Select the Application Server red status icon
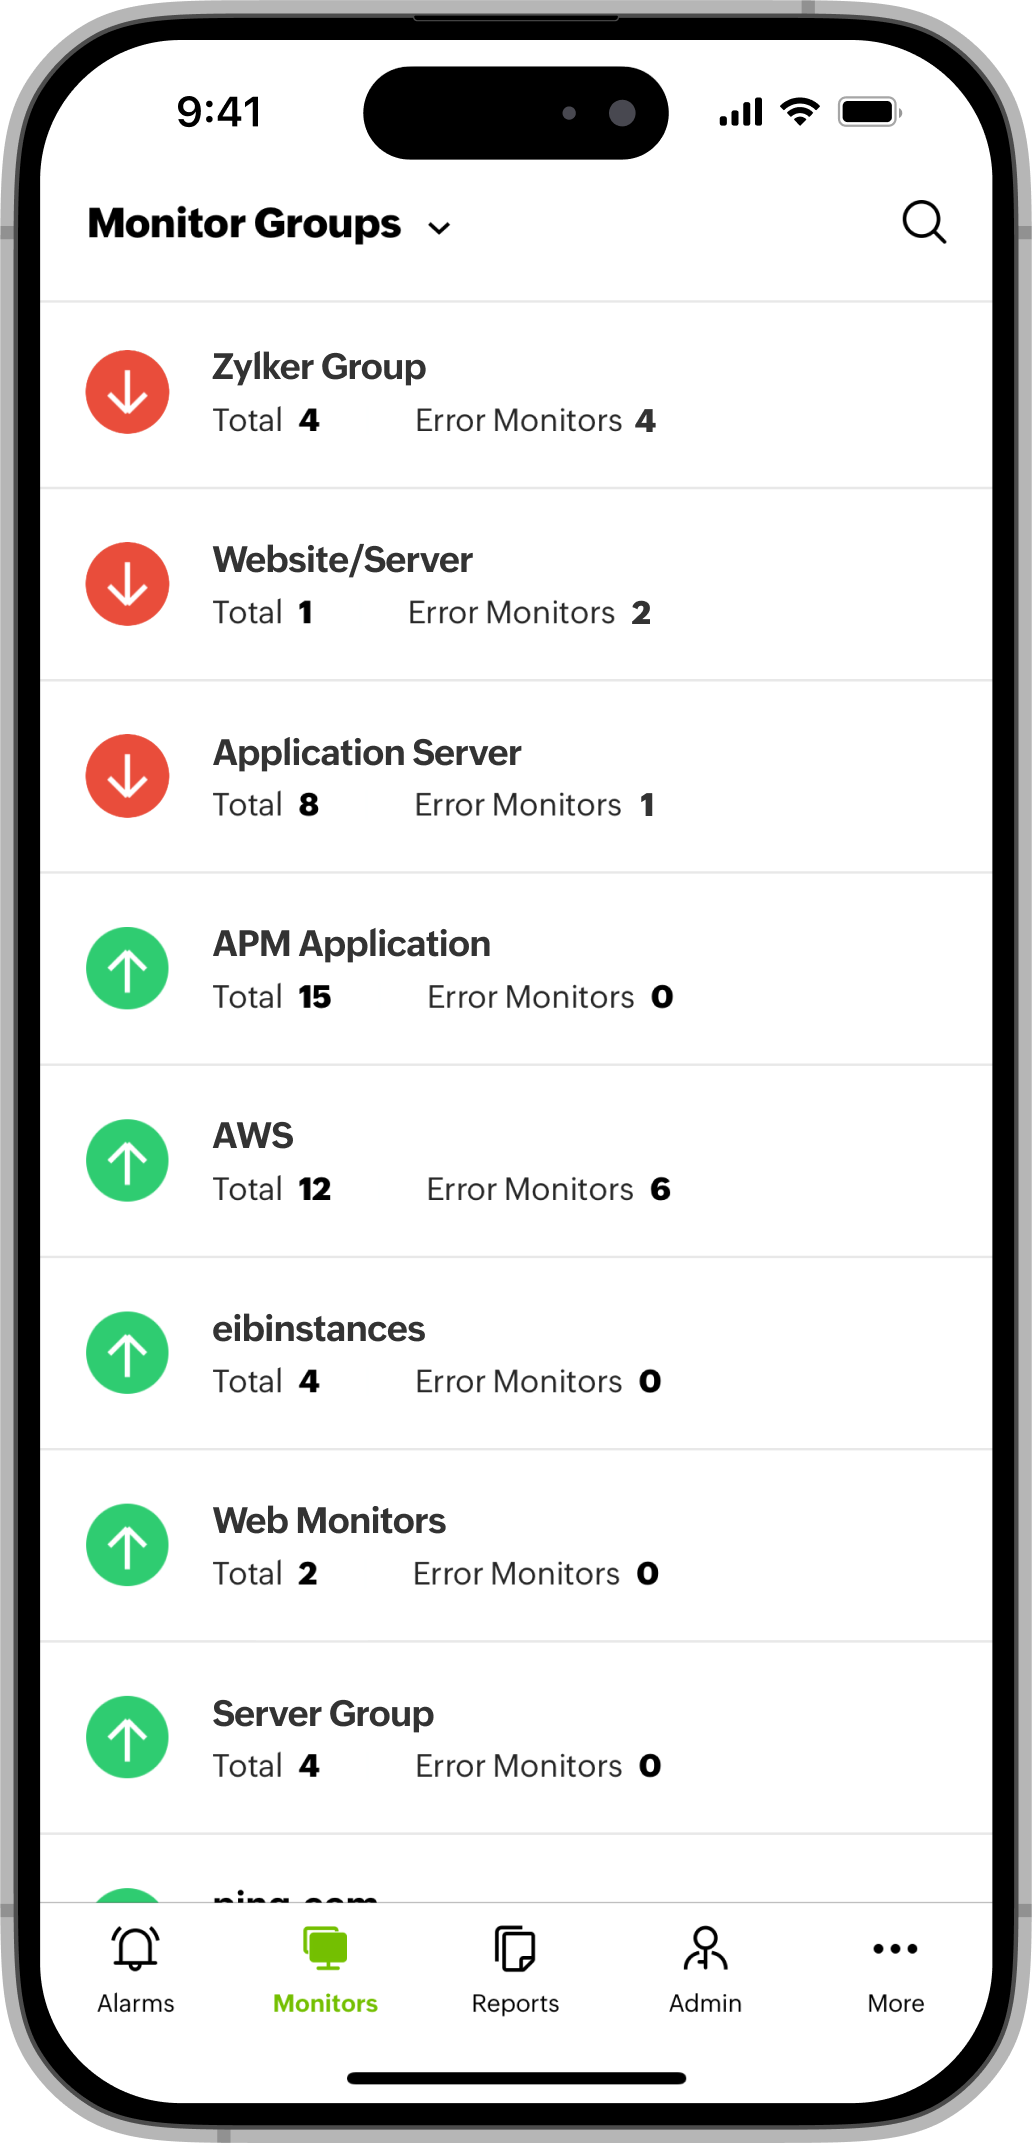Screen dimensions: 1032x2143 click(x=127, y=776)
